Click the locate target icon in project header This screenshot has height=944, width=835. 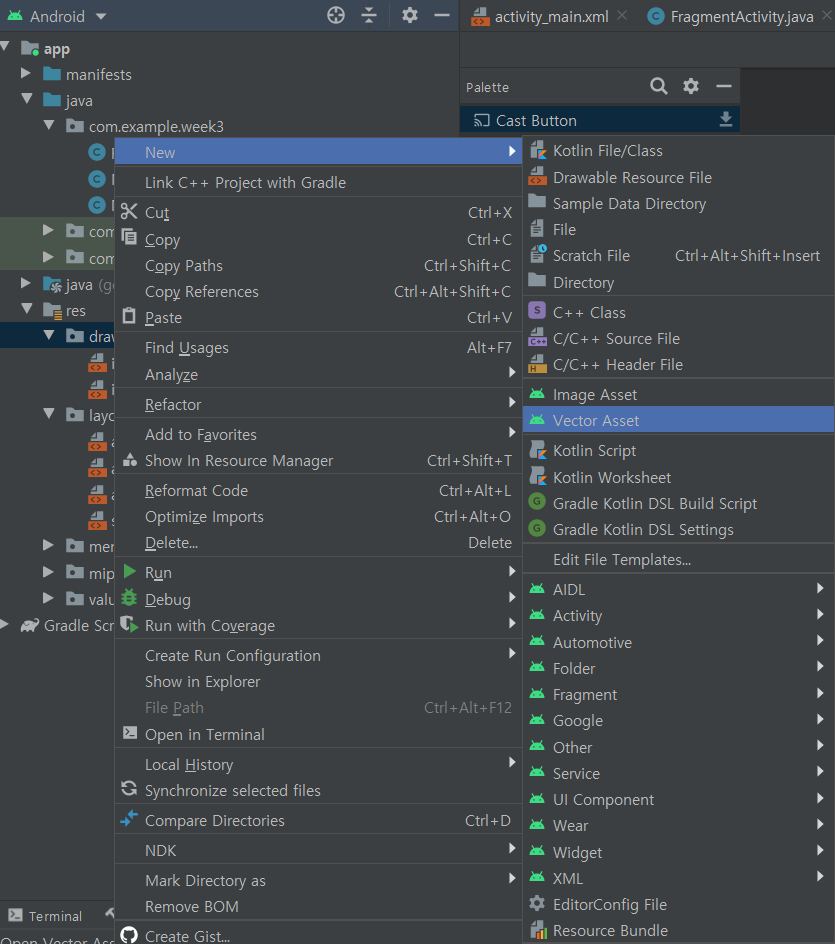click(x=336, y=15)
